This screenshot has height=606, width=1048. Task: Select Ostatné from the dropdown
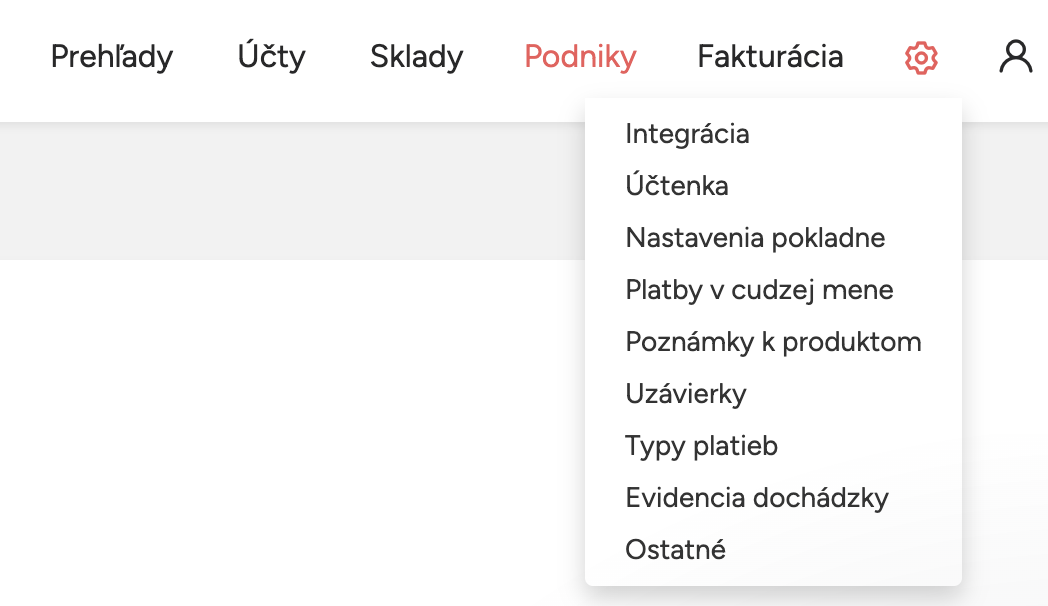[x=675, y=549]
